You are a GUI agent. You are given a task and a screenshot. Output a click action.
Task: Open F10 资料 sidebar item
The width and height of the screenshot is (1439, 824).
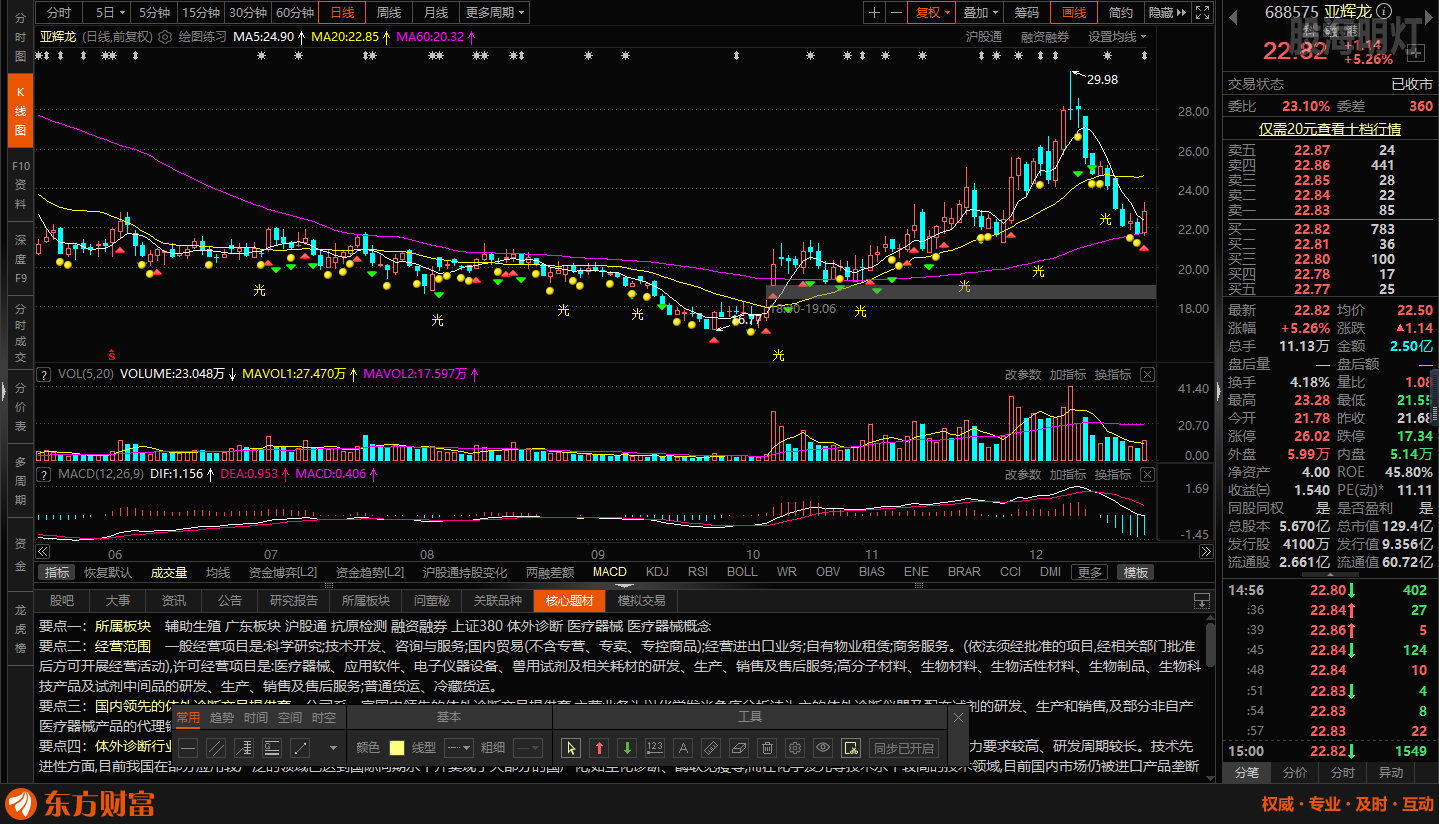point(19,184)
